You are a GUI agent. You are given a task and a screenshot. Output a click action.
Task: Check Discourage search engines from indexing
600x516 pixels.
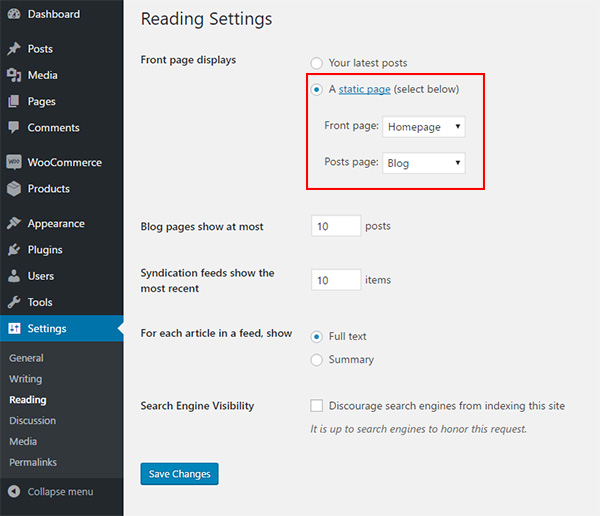pyautogui.click(x=316, y=406)
